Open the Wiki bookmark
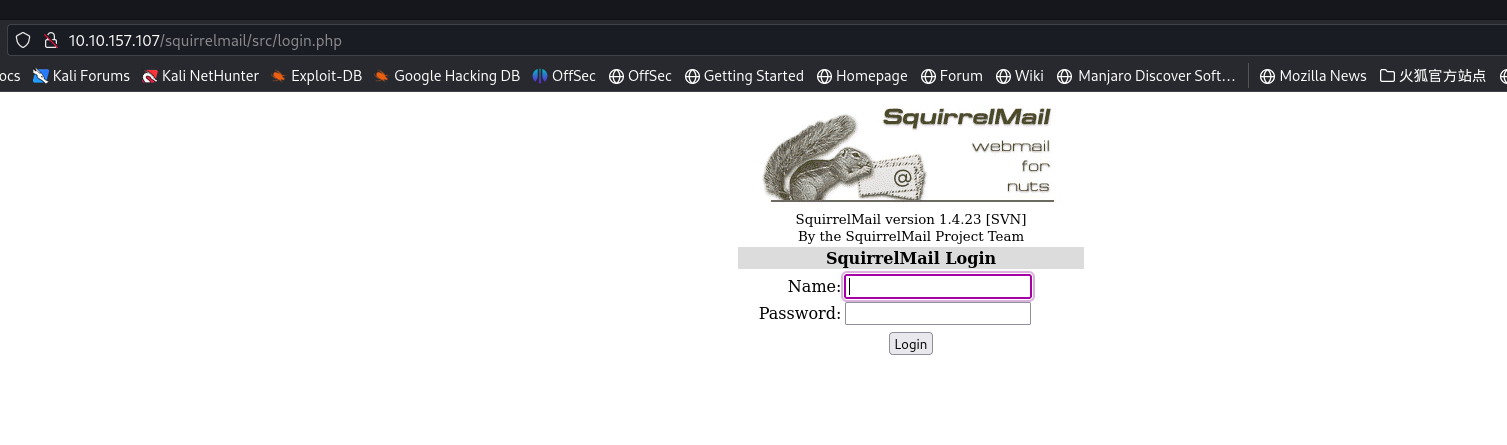 tap(1019, 76)
